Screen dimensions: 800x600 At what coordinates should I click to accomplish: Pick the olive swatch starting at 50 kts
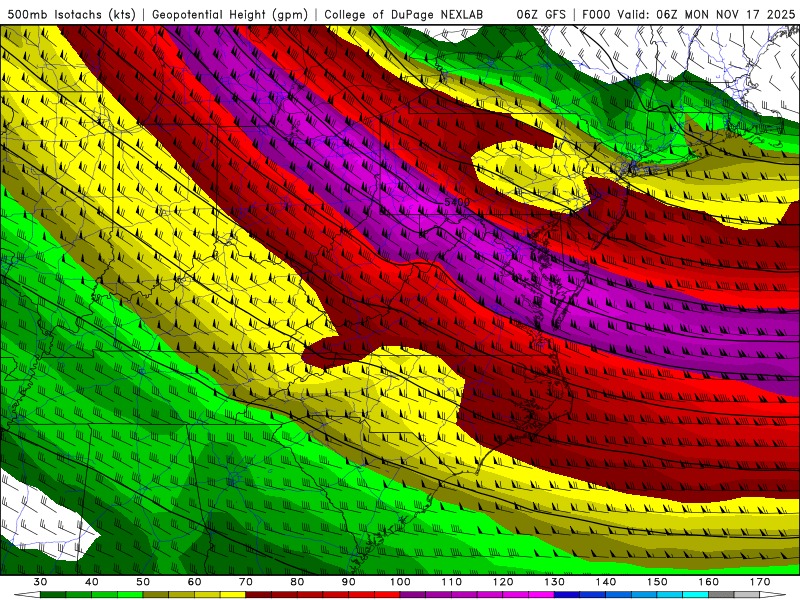pyautogui.click(x=156, y=595)
